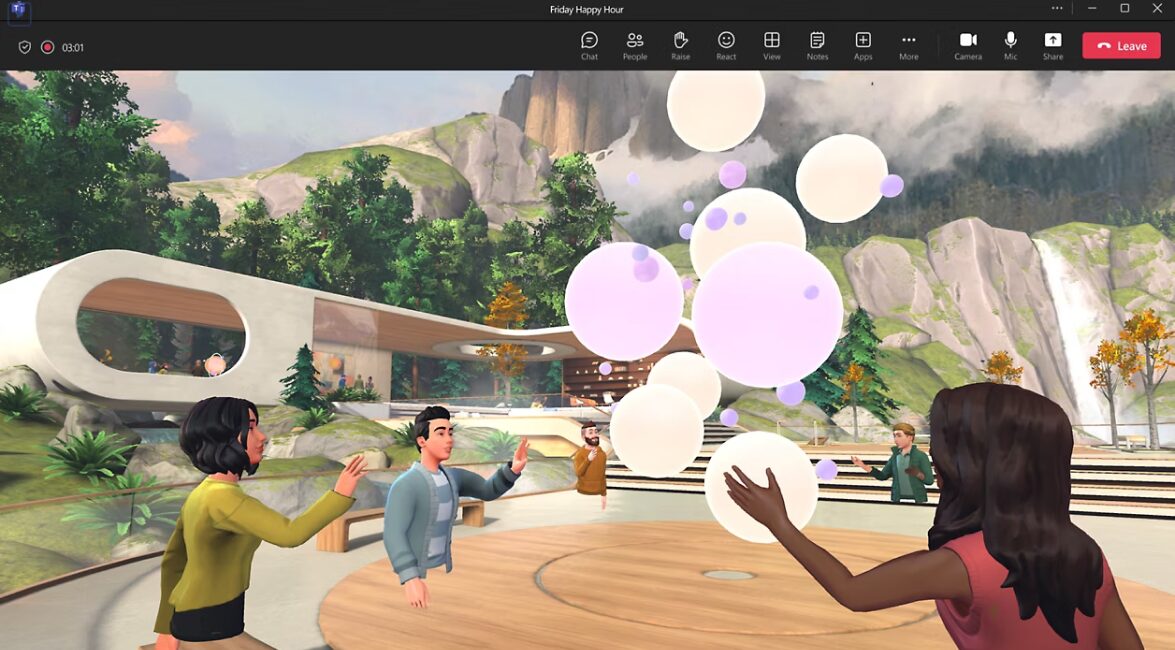Screen dimensions: 1175x650
Task: Select the bearded avatar in orange
Action: (x=590, y=459)
